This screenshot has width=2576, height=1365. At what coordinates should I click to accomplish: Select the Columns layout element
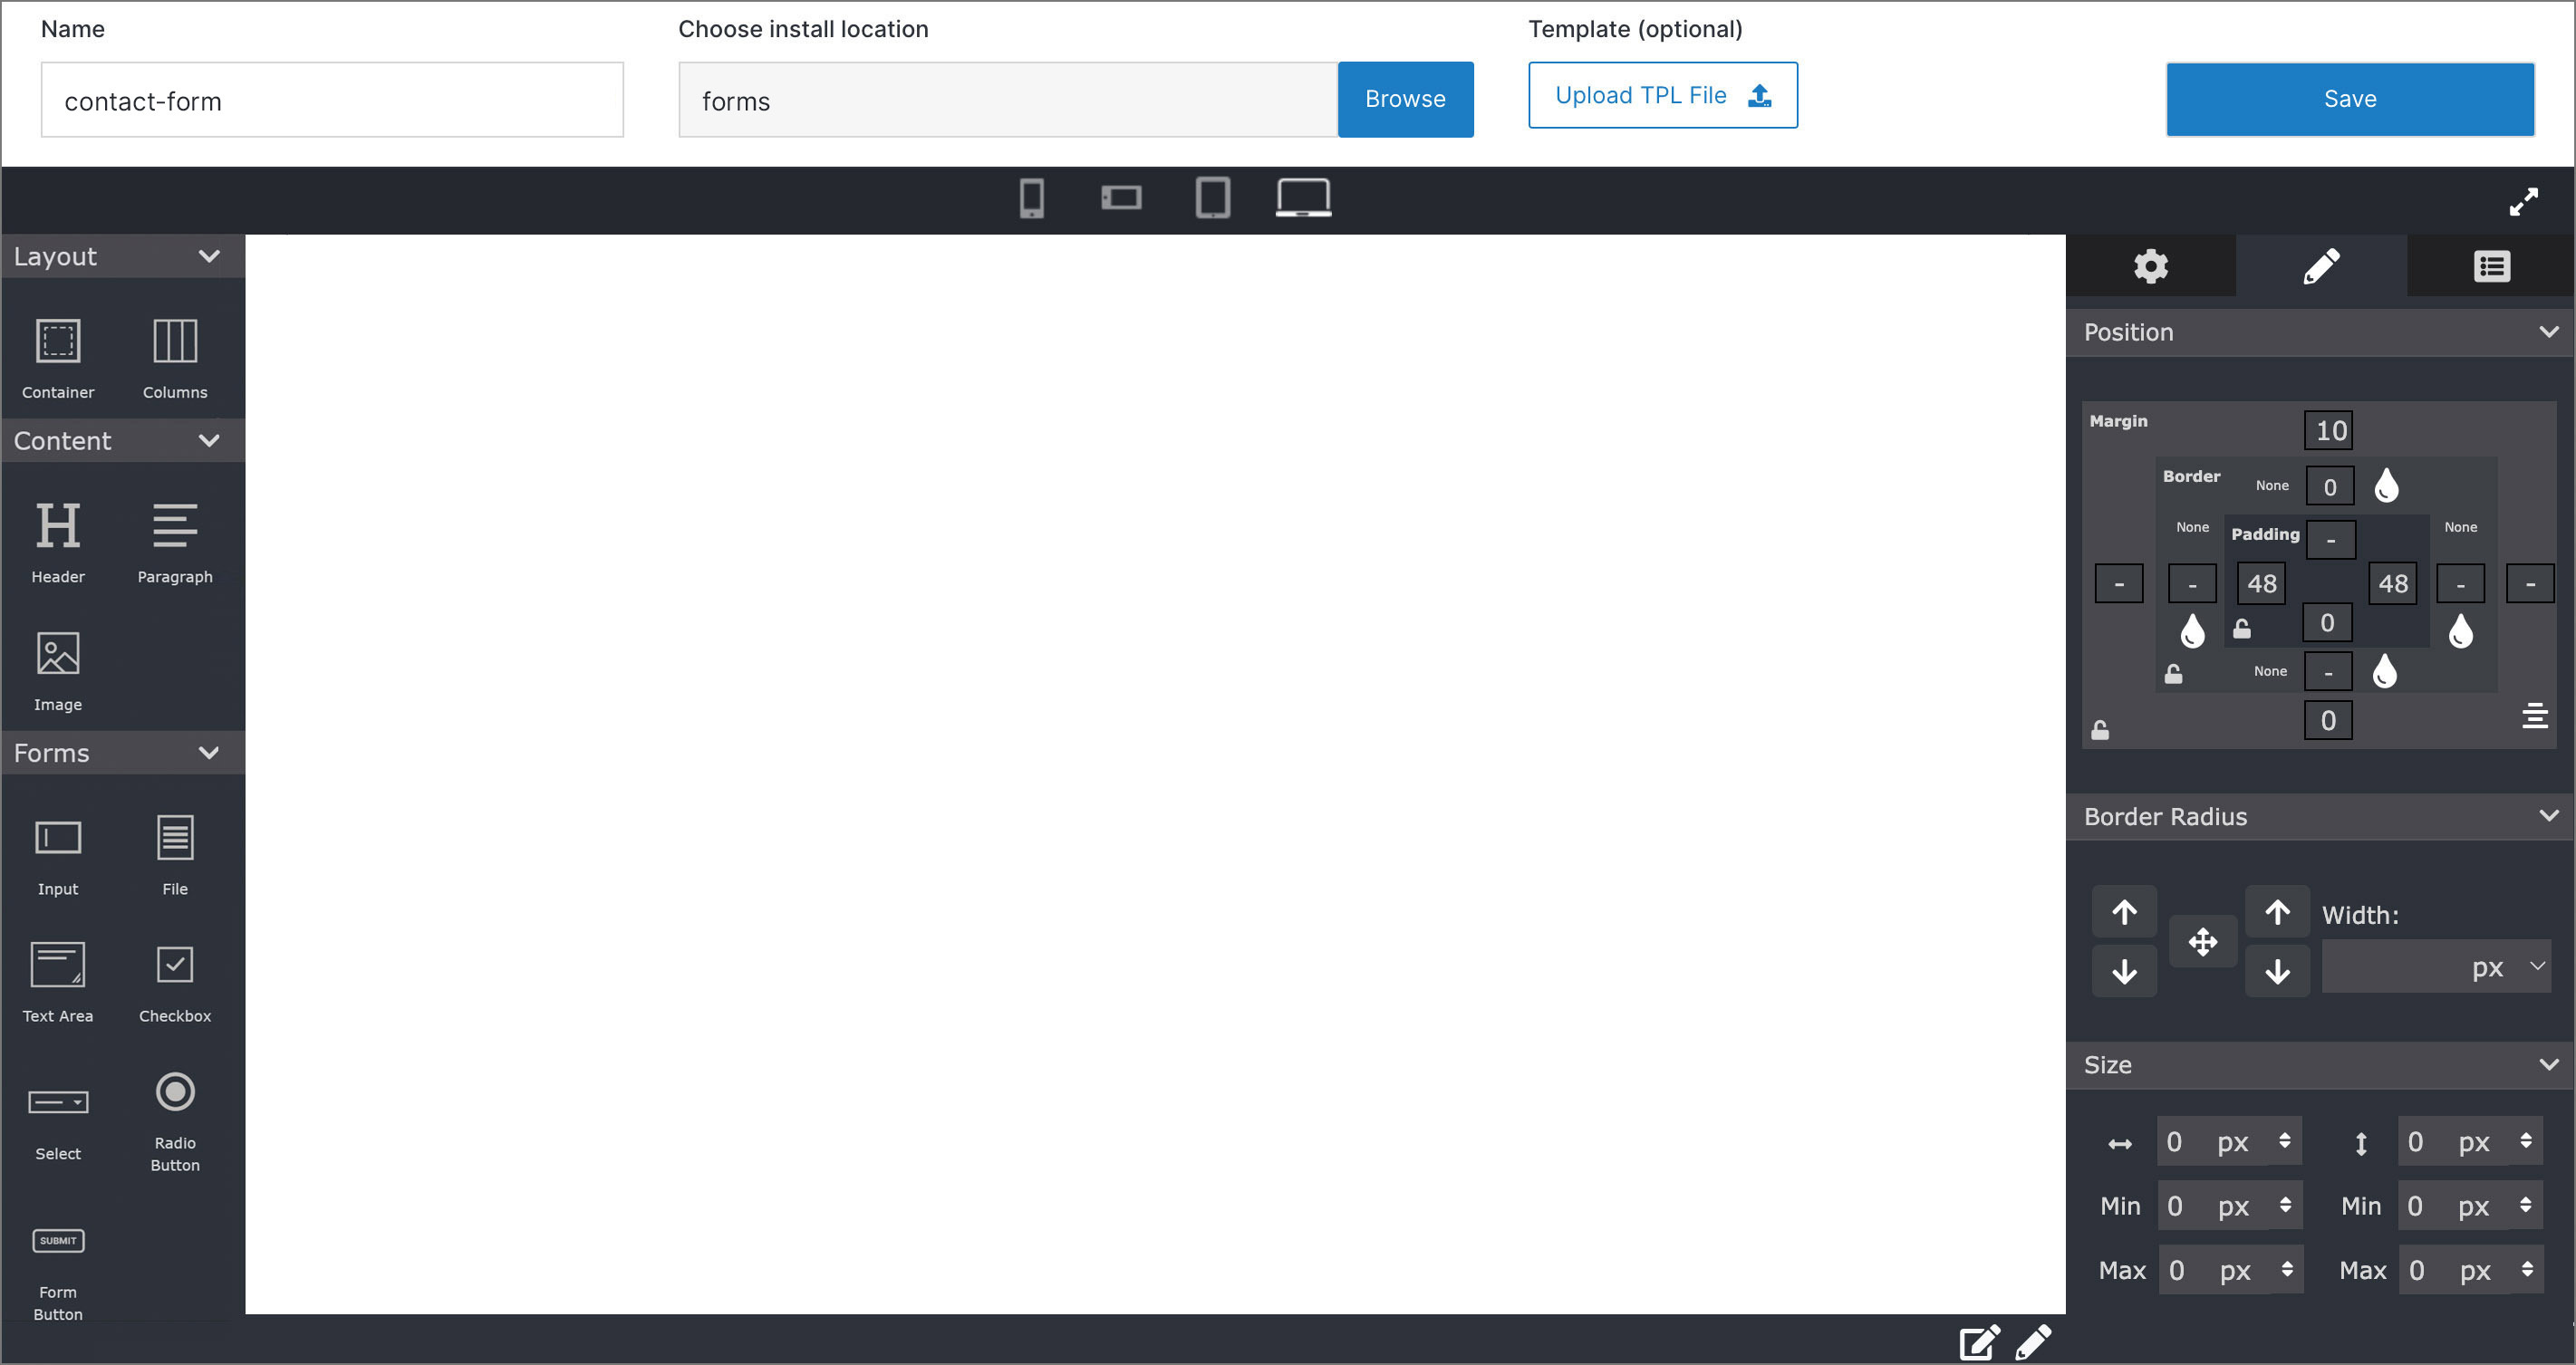pyautogui.click(x=174, y=354)
